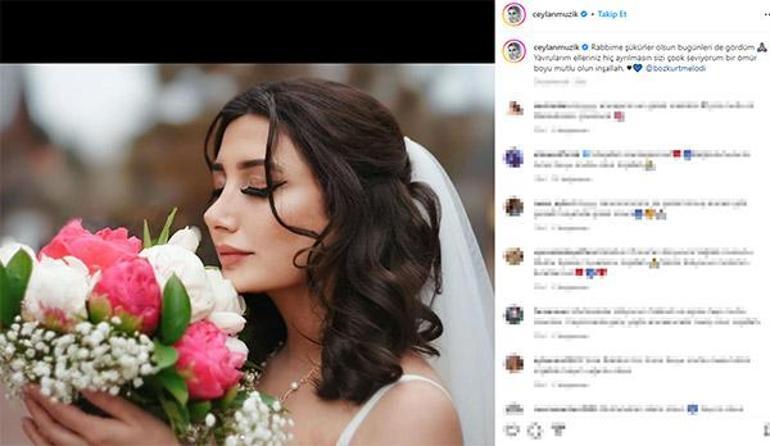Click the verified badge in the caption
The image size is (770, 446).
(x=585, y=47)
